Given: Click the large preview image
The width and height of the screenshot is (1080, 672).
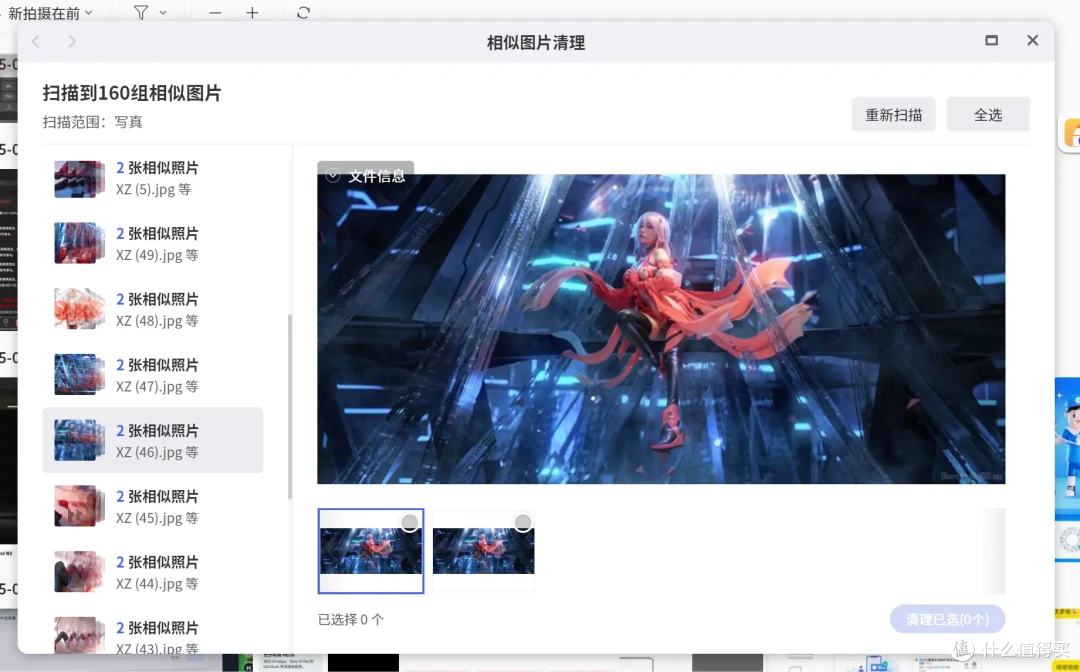Looking at the screenshot, I should click(661, 329).
